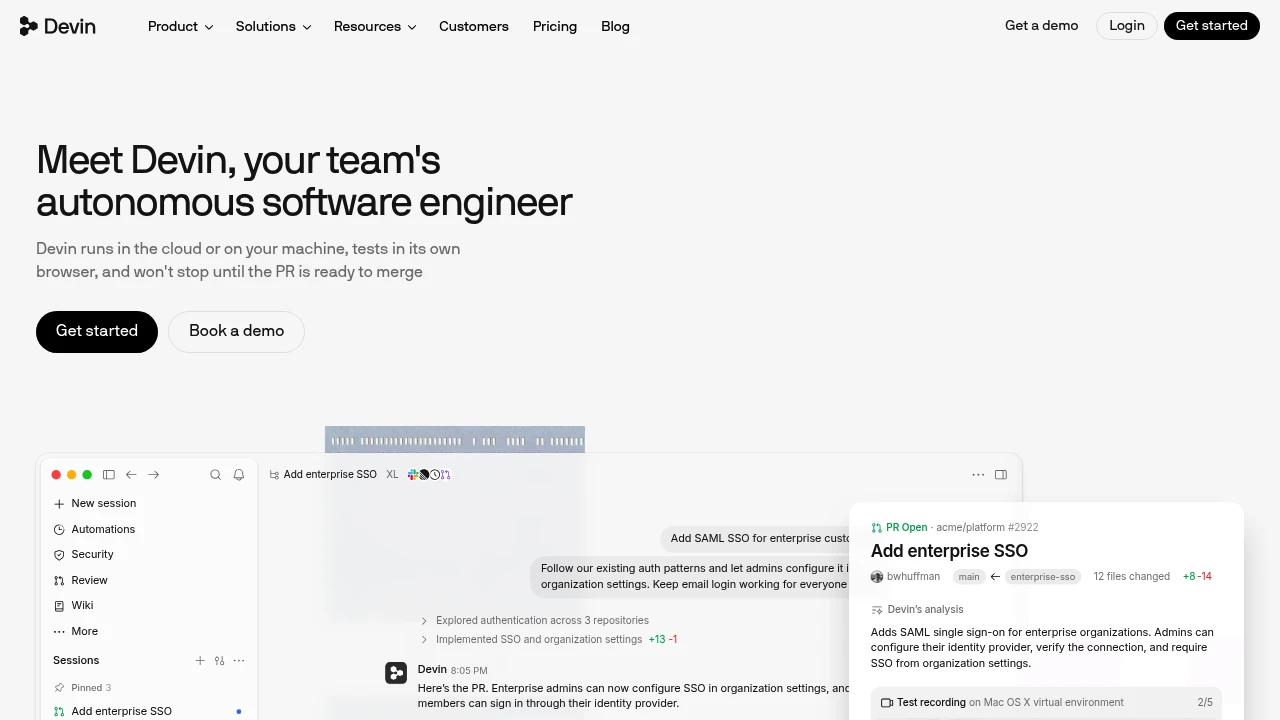Expand "Implemented SSO and organization settings"

548,640
